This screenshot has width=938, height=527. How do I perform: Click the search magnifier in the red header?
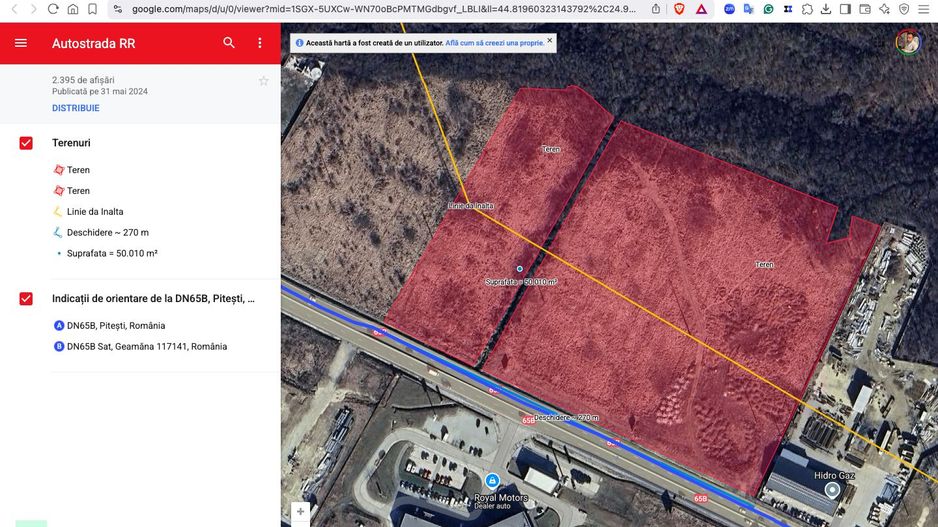[x=229, y=43]
